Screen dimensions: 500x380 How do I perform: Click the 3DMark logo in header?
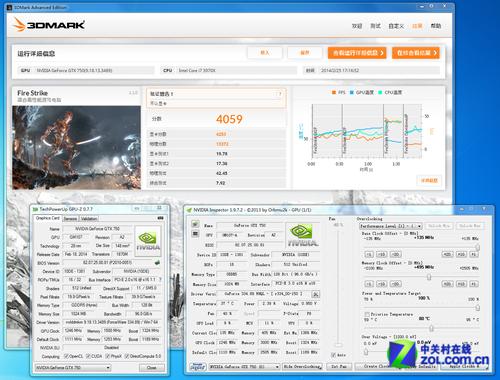[x=49, y=25]
